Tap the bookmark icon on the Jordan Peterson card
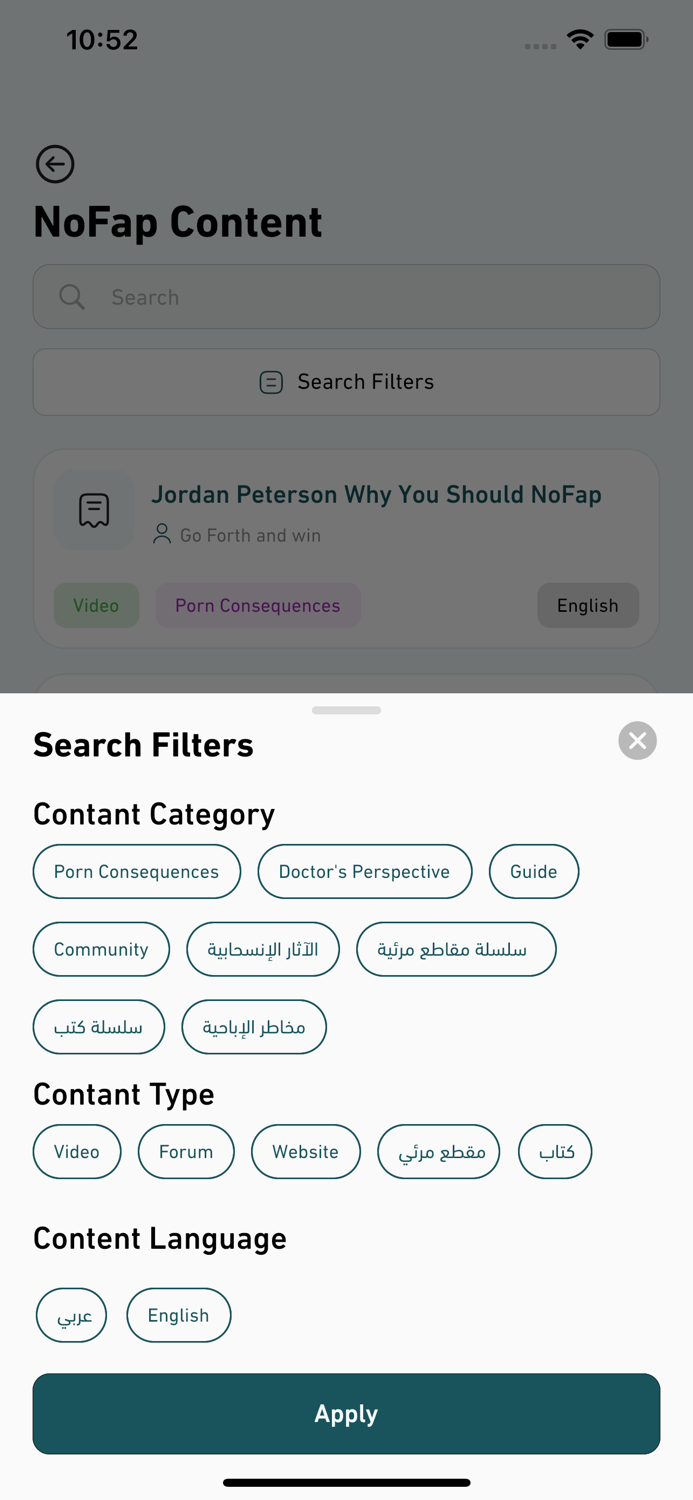This screenshot has width=693, height=1500. tap(94, 510)
